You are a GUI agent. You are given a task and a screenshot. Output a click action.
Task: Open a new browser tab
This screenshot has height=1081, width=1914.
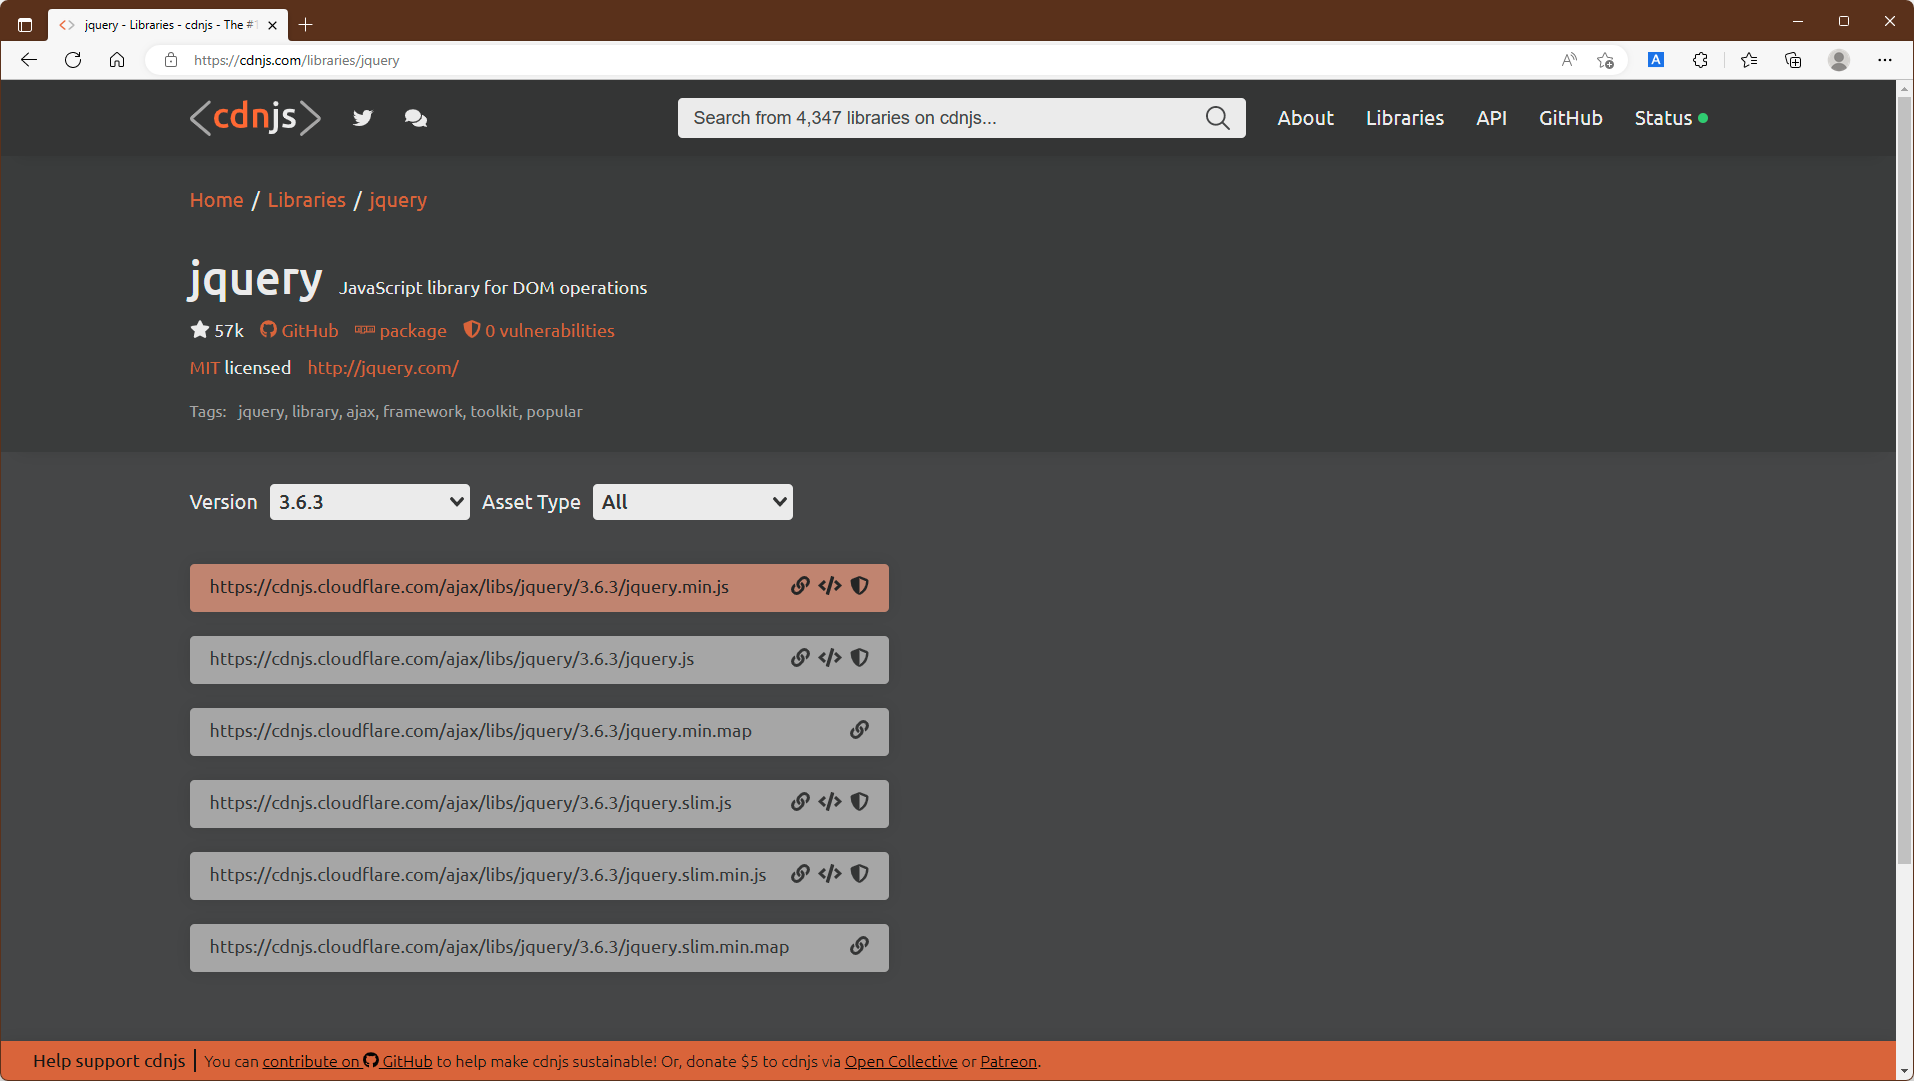point(306,25)
